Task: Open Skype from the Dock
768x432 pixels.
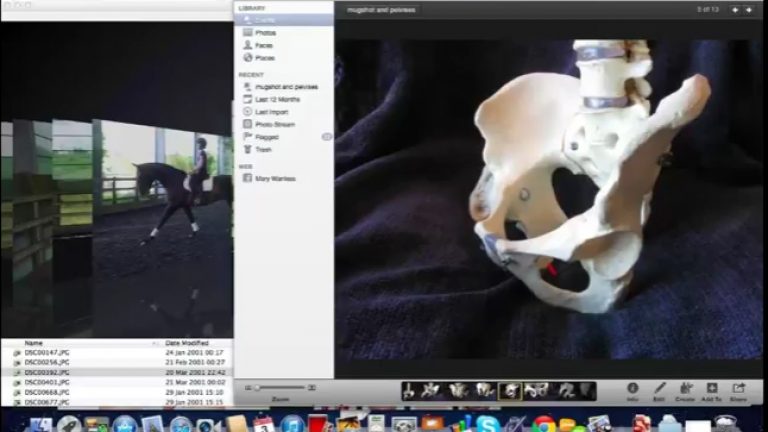Action: (x=487, y=423)
